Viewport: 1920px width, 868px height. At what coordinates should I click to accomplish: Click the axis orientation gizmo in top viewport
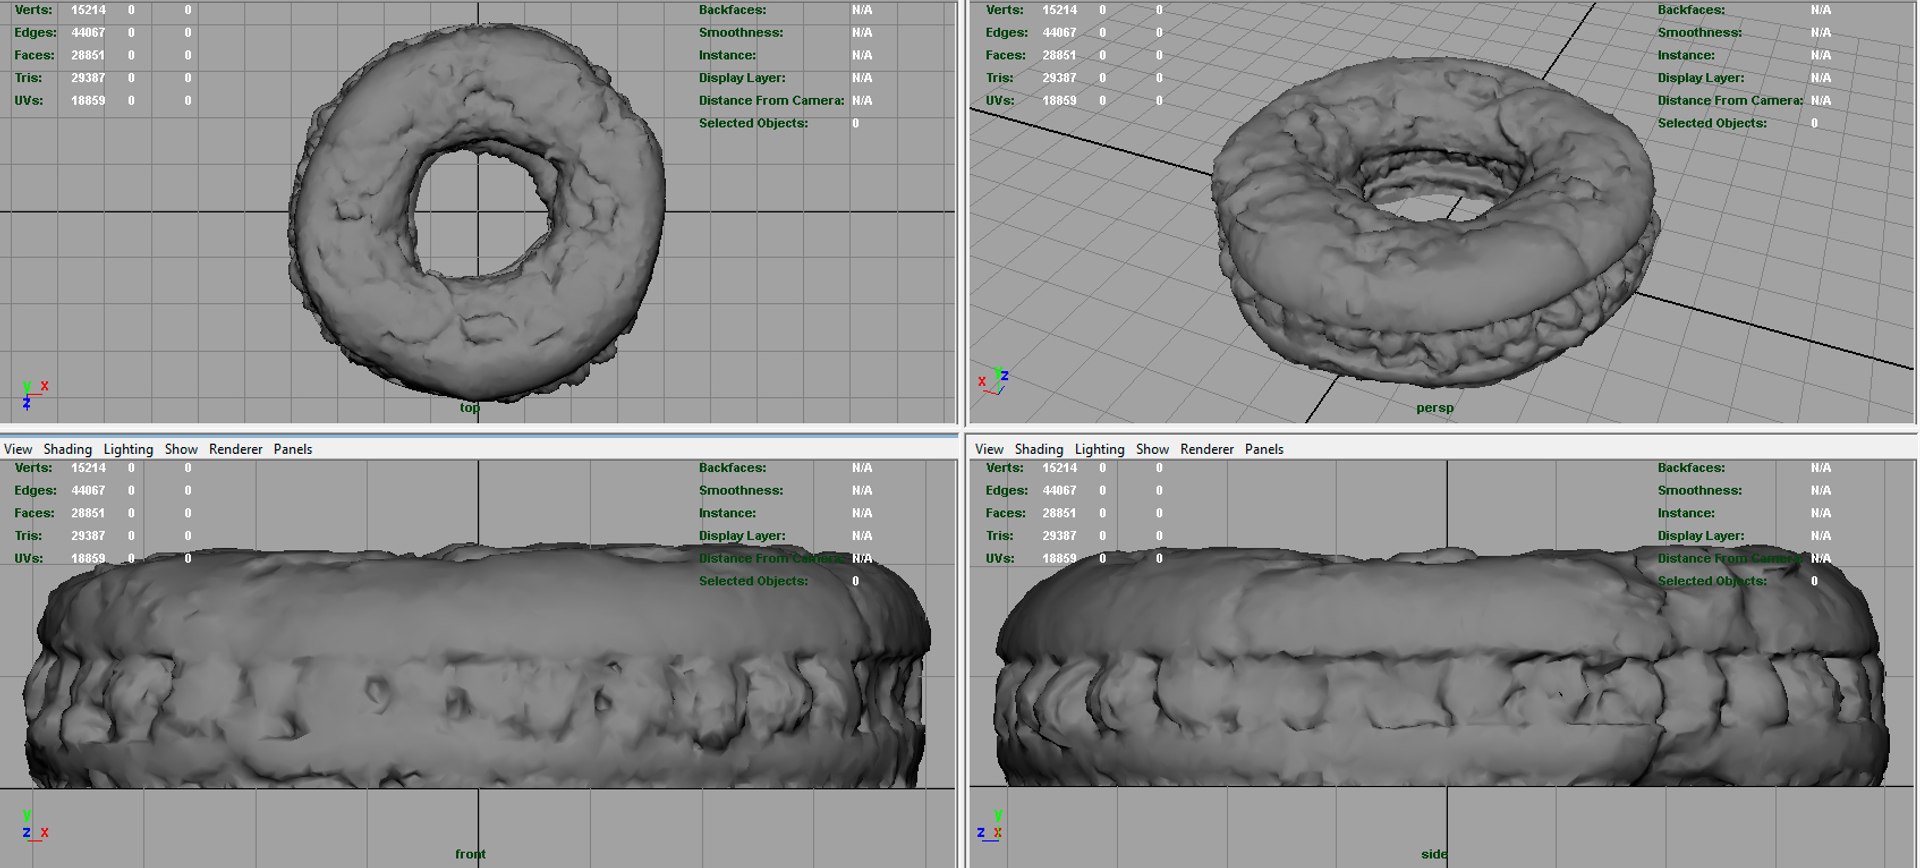(34, 394)
